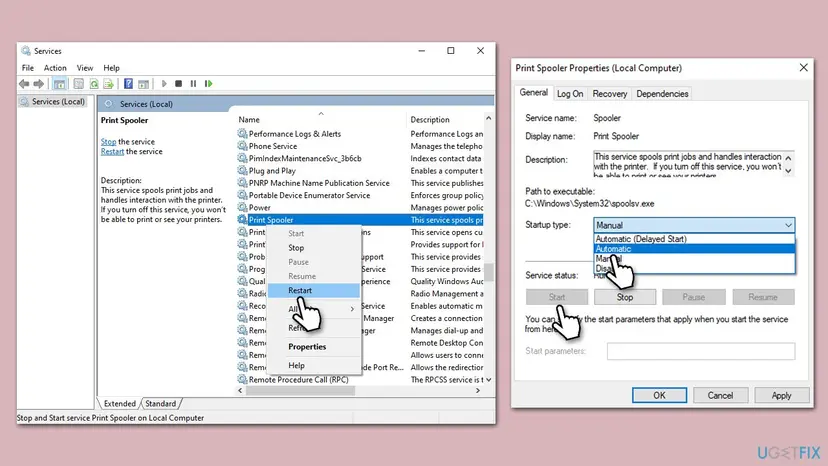Click the path C:\Windows\System32\spoolsv.exe
This screenshot has width=828, height=466.
point(589,203)
